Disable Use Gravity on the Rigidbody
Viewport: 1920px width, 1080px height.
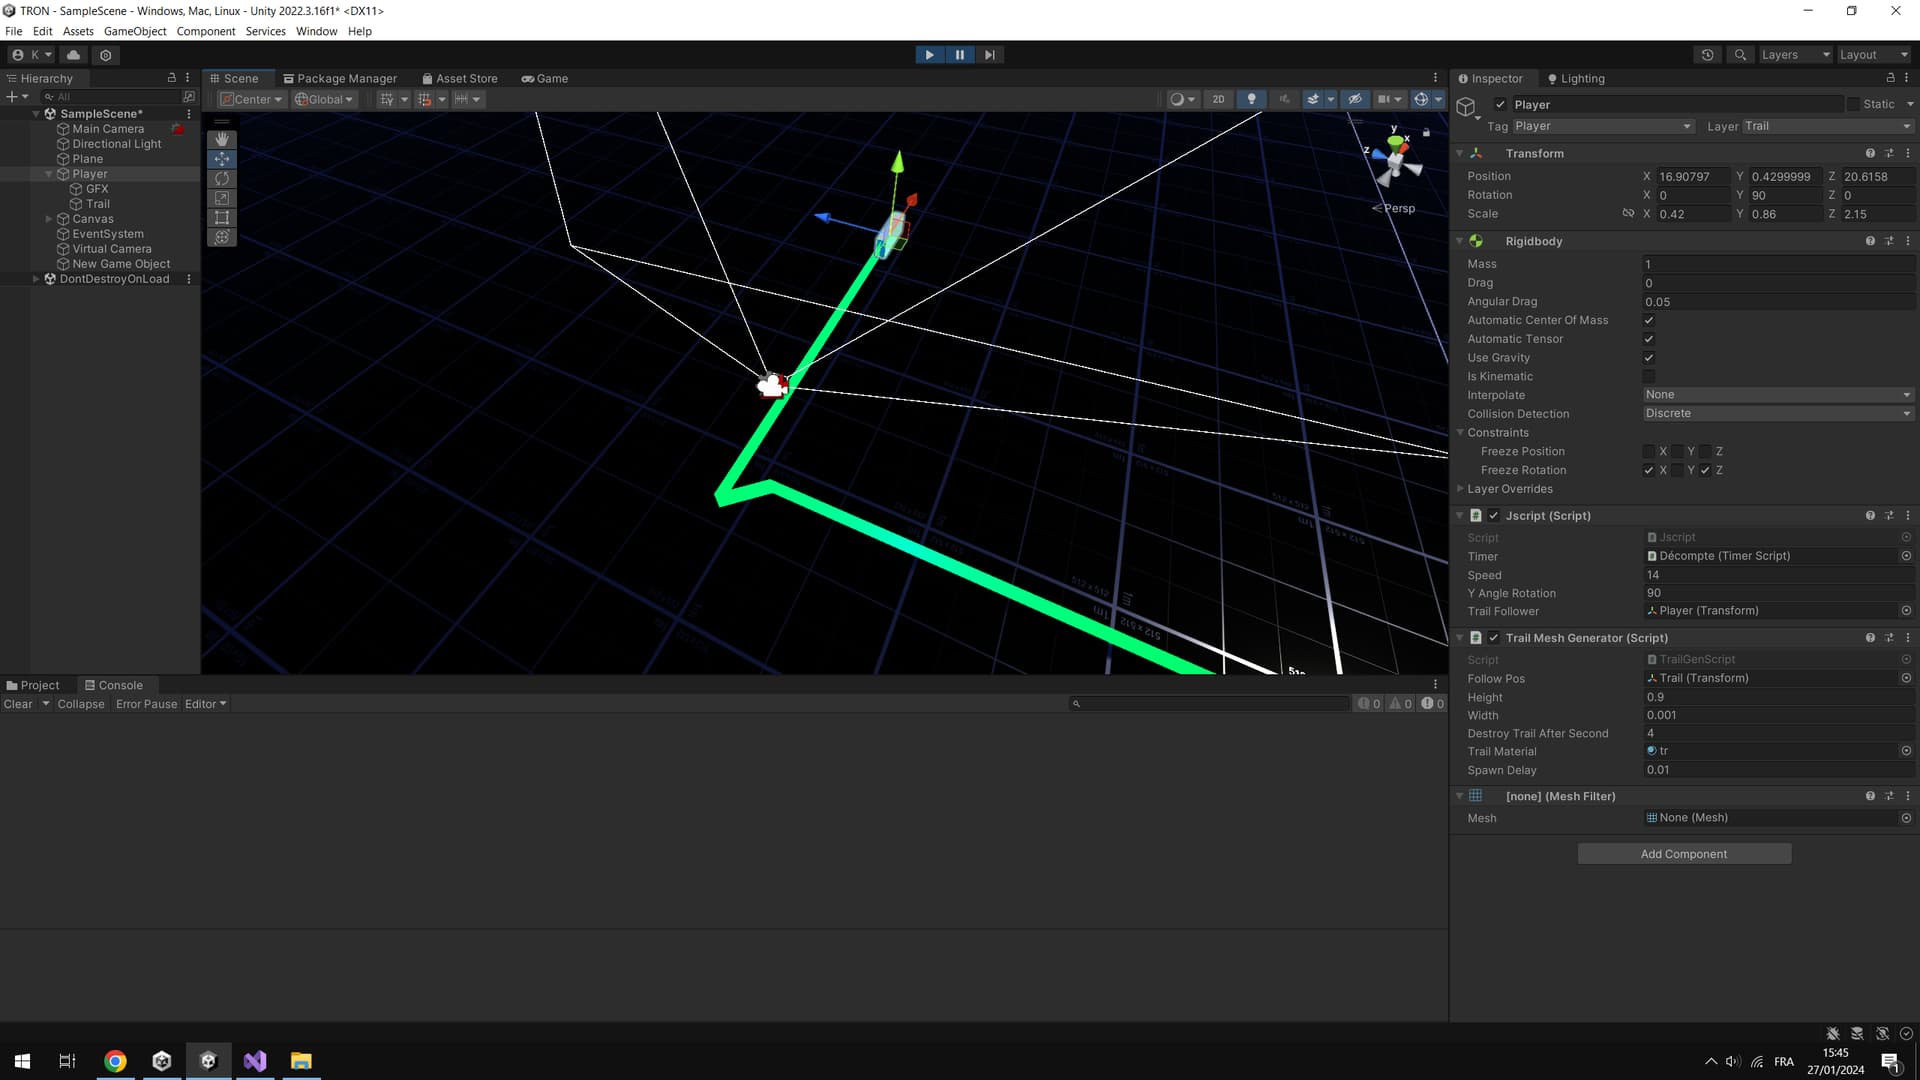coord(1648,357)
